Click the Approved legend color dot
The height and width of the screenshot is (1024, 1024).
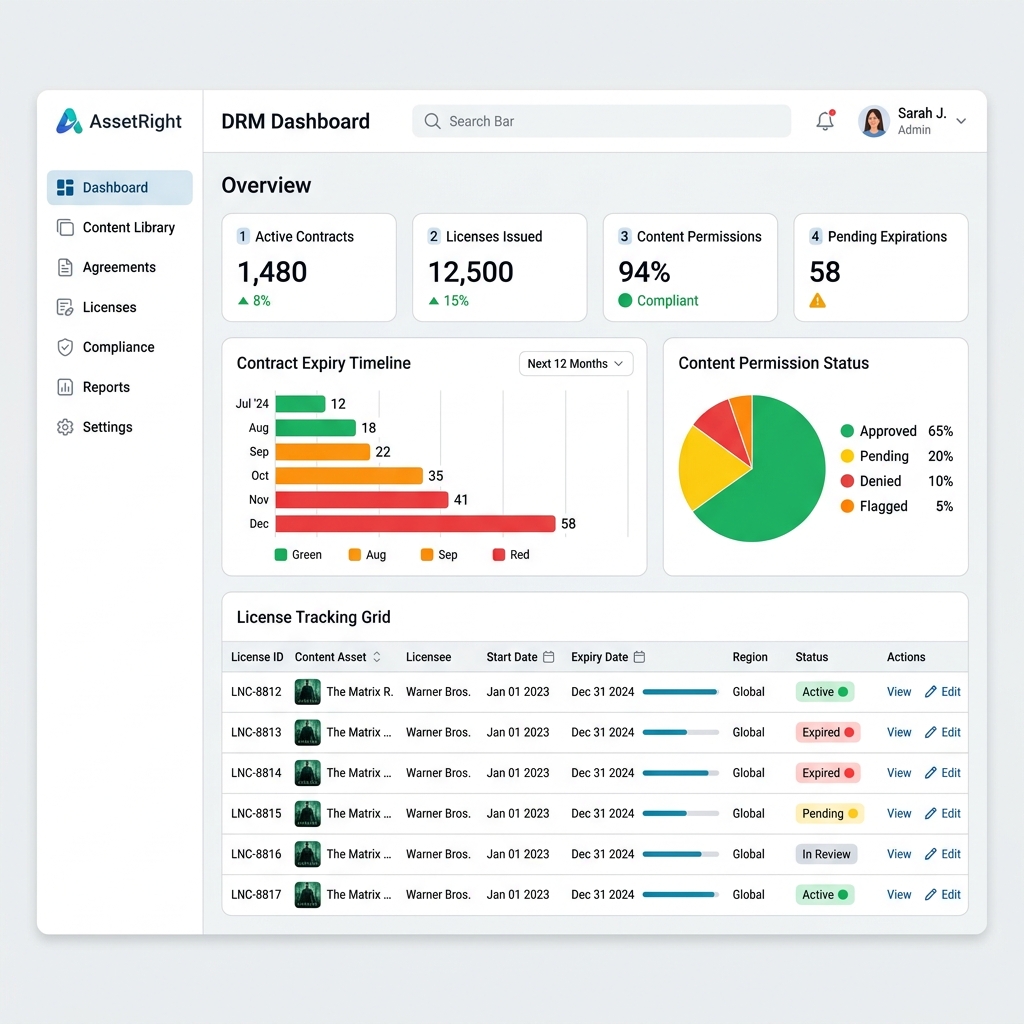tap(847, 431)
